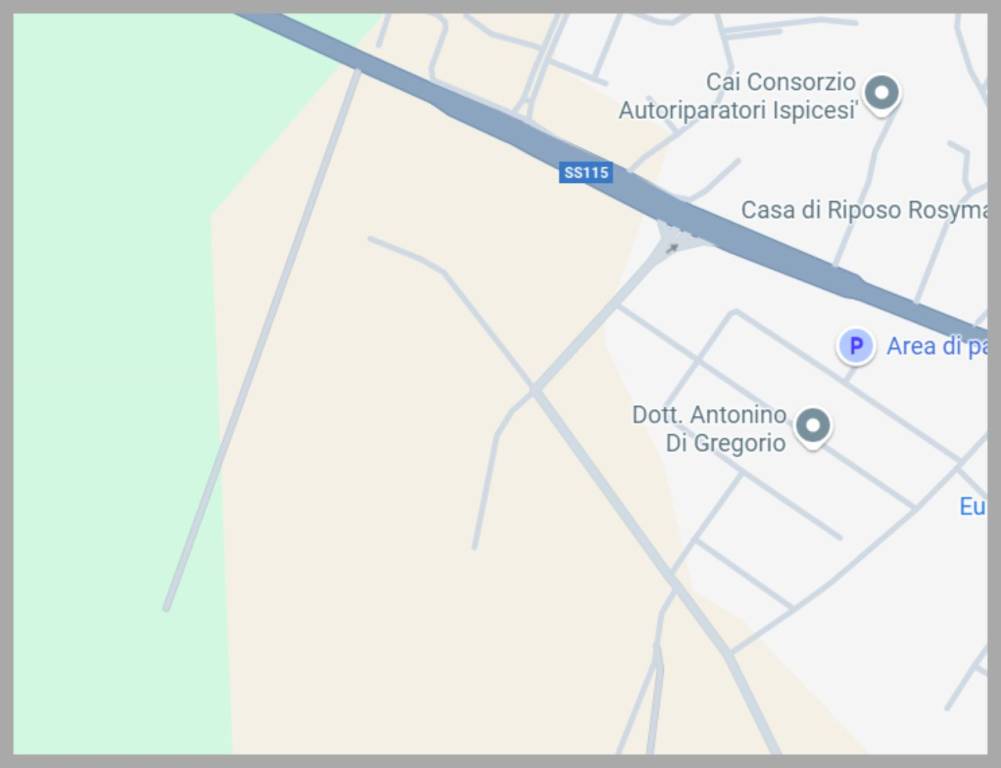Click the Area di pa... parking label
Screen dimensions: 1001x768
(x=937, y=346)
